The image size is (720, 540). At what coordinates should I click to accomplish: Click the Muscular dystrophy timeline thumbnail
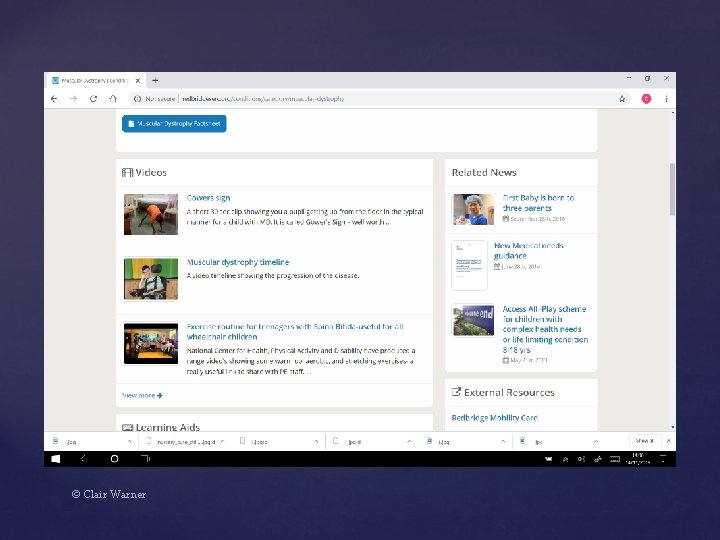tap(151, 279)
